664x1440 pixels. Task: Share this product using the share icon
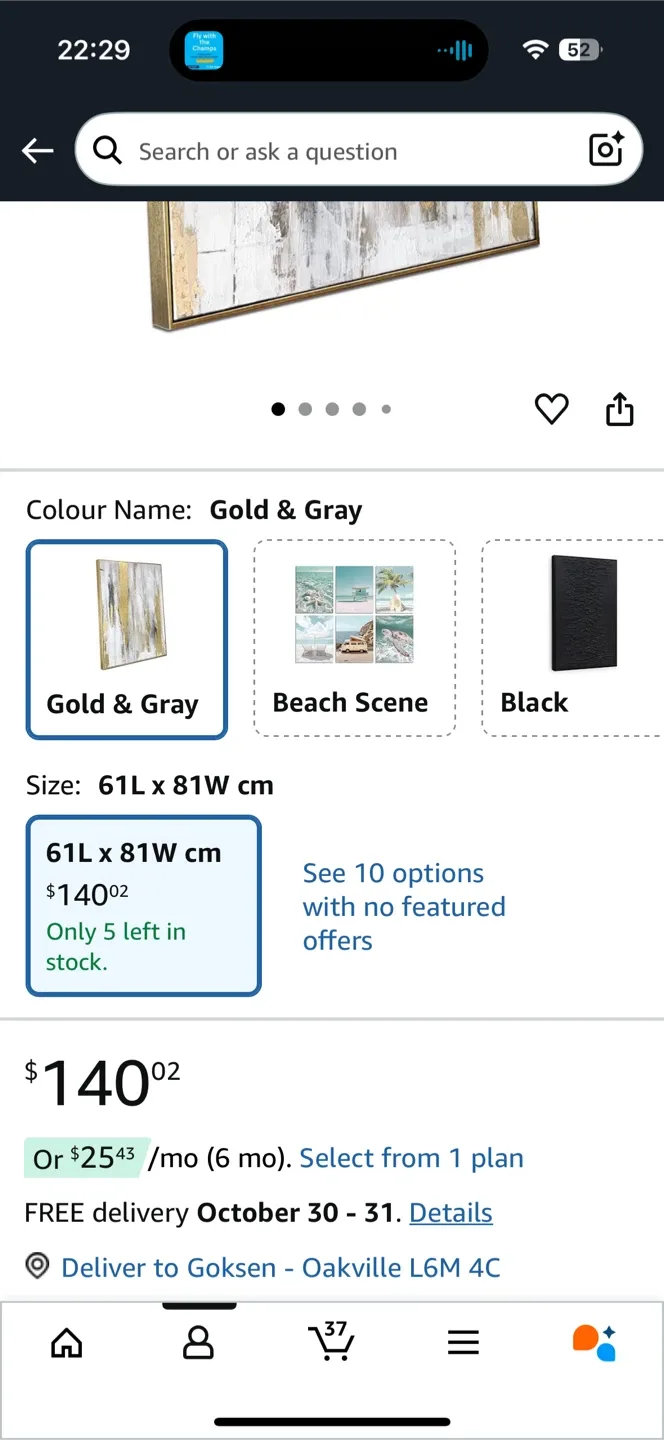pos(619,409)
